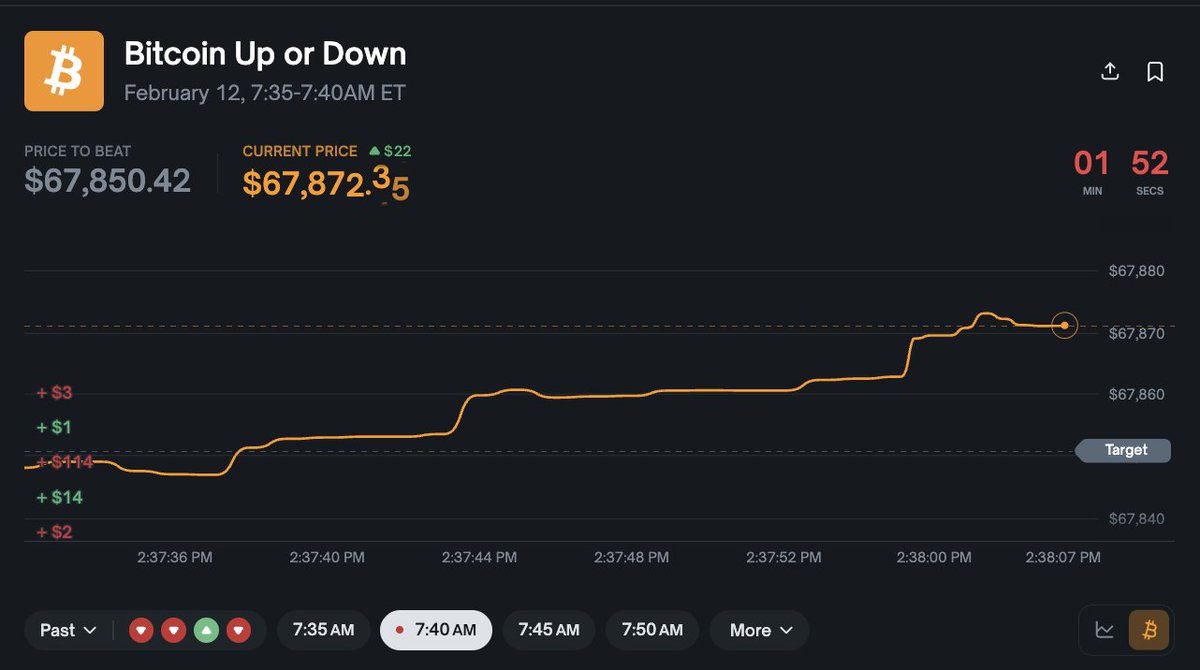Viewport: 1200px width, 670px height.
Task: Click the green up-arrow past result circle
Action: tap(206, 630)
